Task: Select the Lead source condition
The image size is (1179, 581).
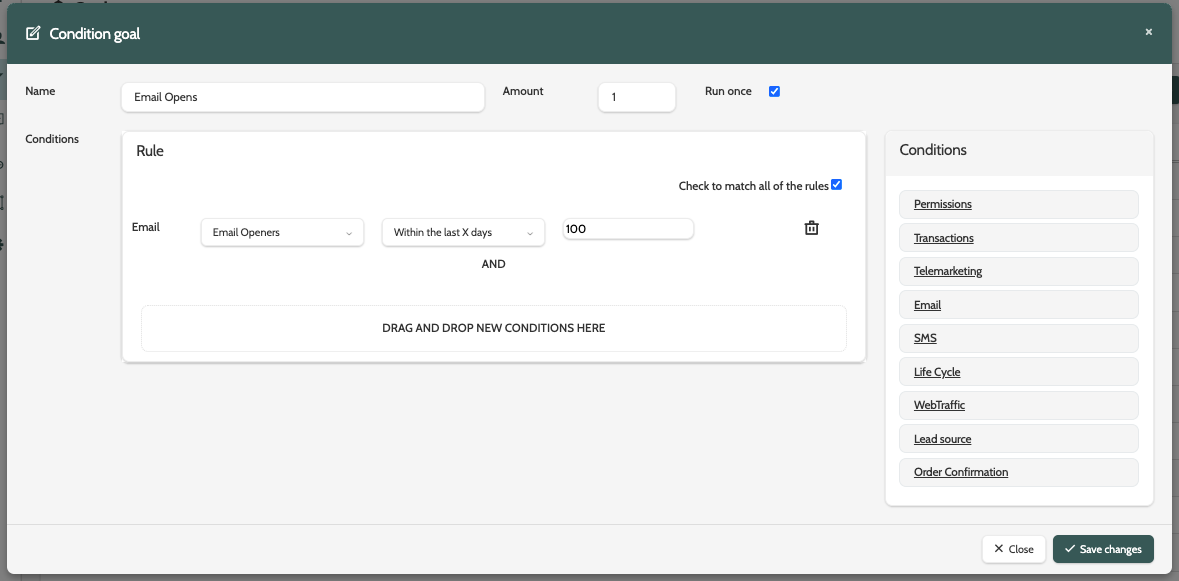Action: pos(1018,438)
